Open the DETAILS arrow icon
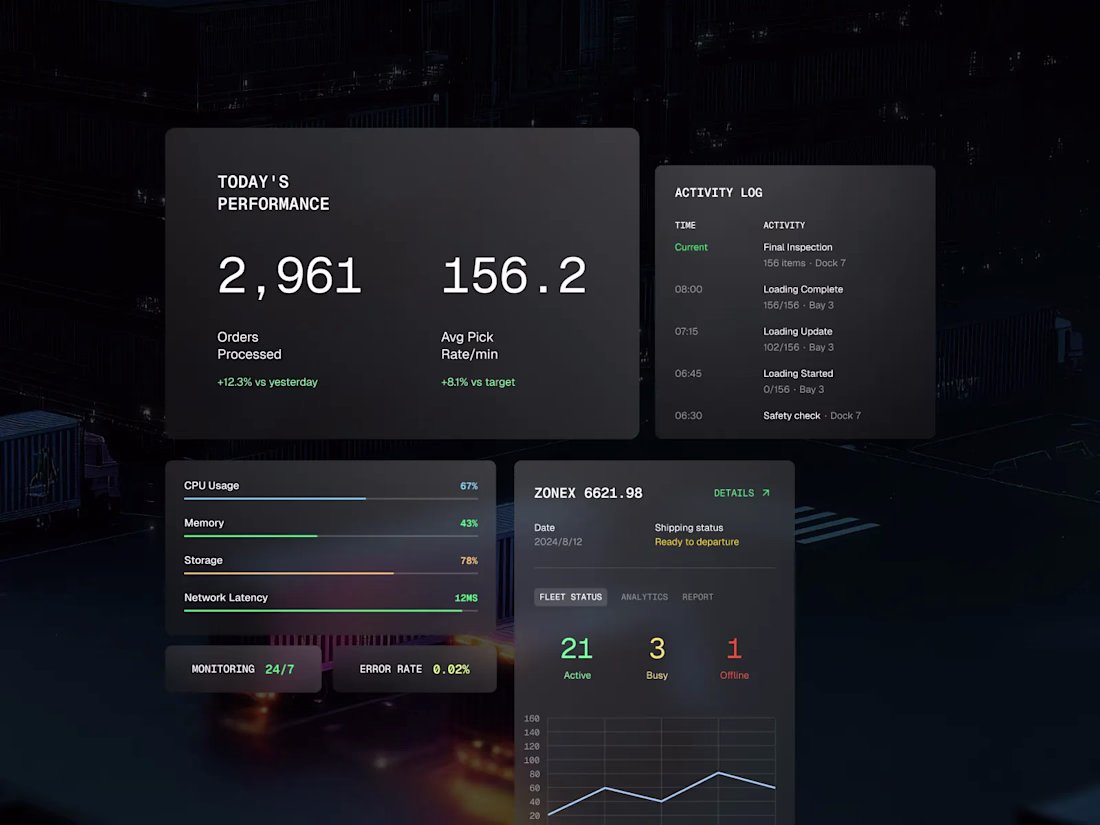 (x=766, y=493)
